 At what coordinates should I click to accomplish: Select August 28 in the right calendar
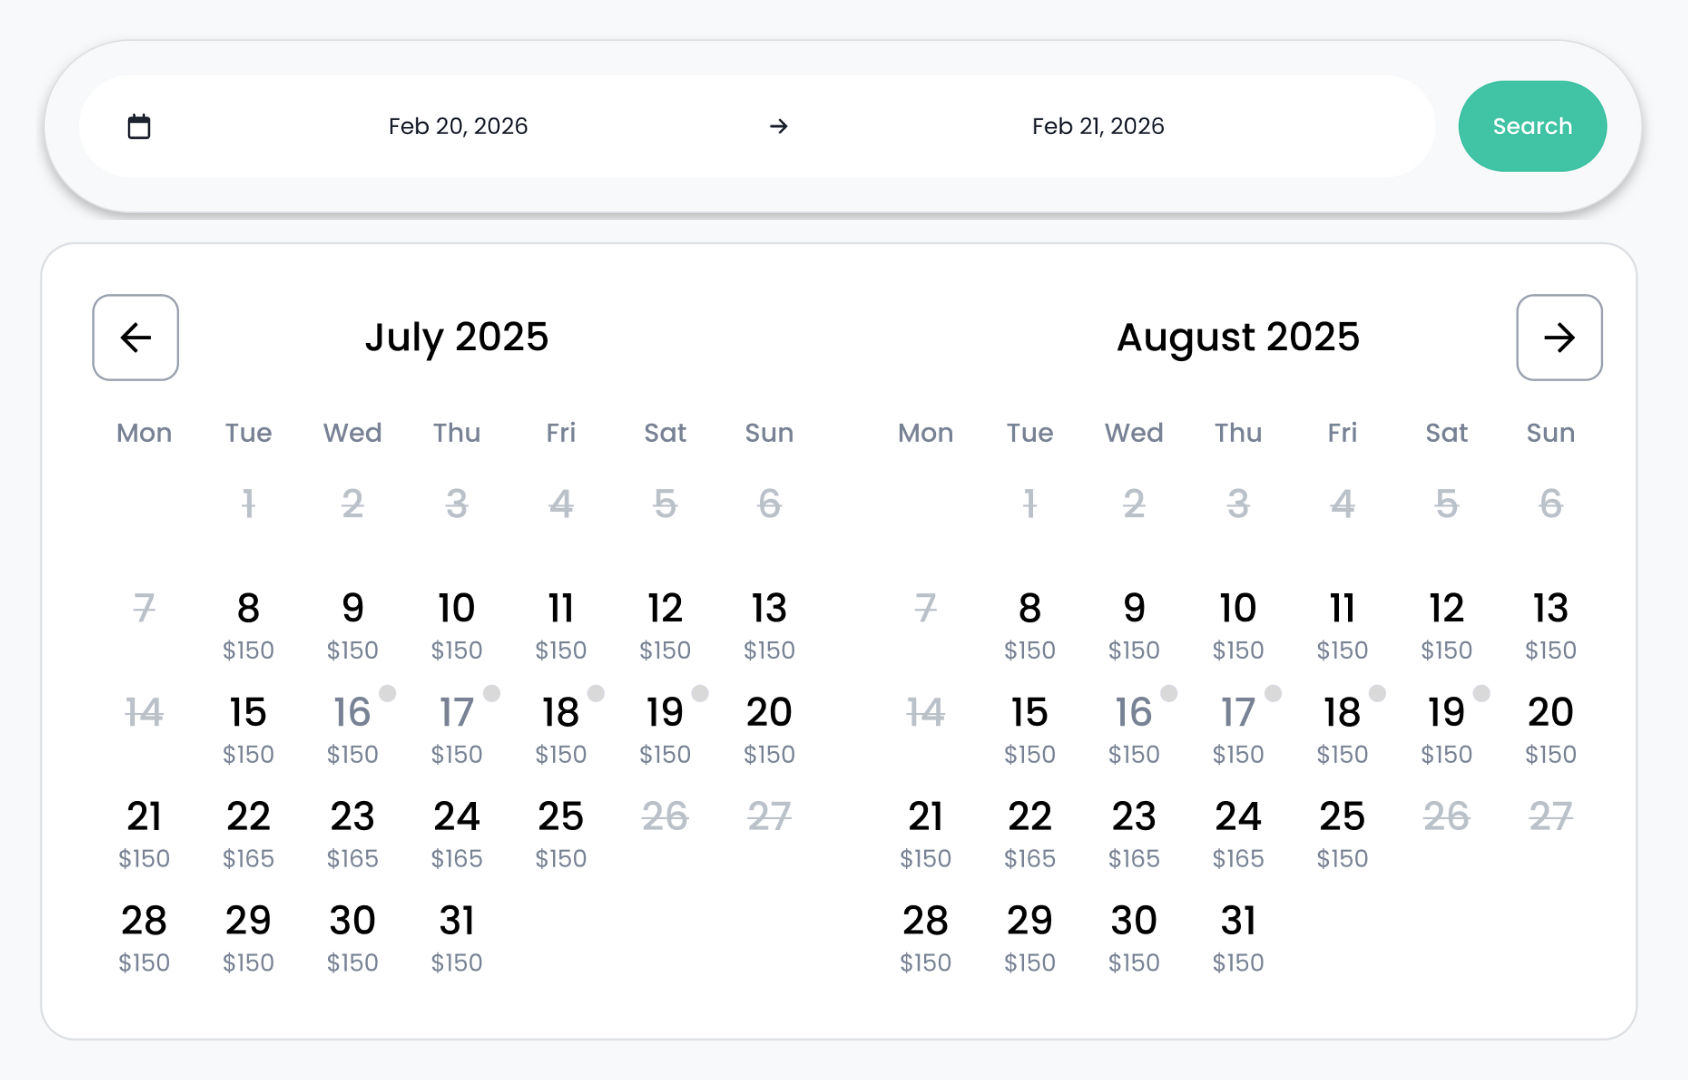[x=926, y=937]
